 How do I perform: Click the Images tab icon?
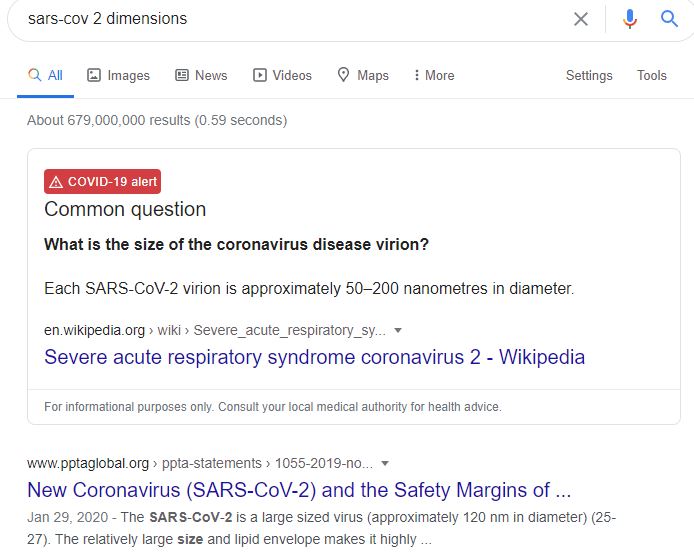point(94,75)
